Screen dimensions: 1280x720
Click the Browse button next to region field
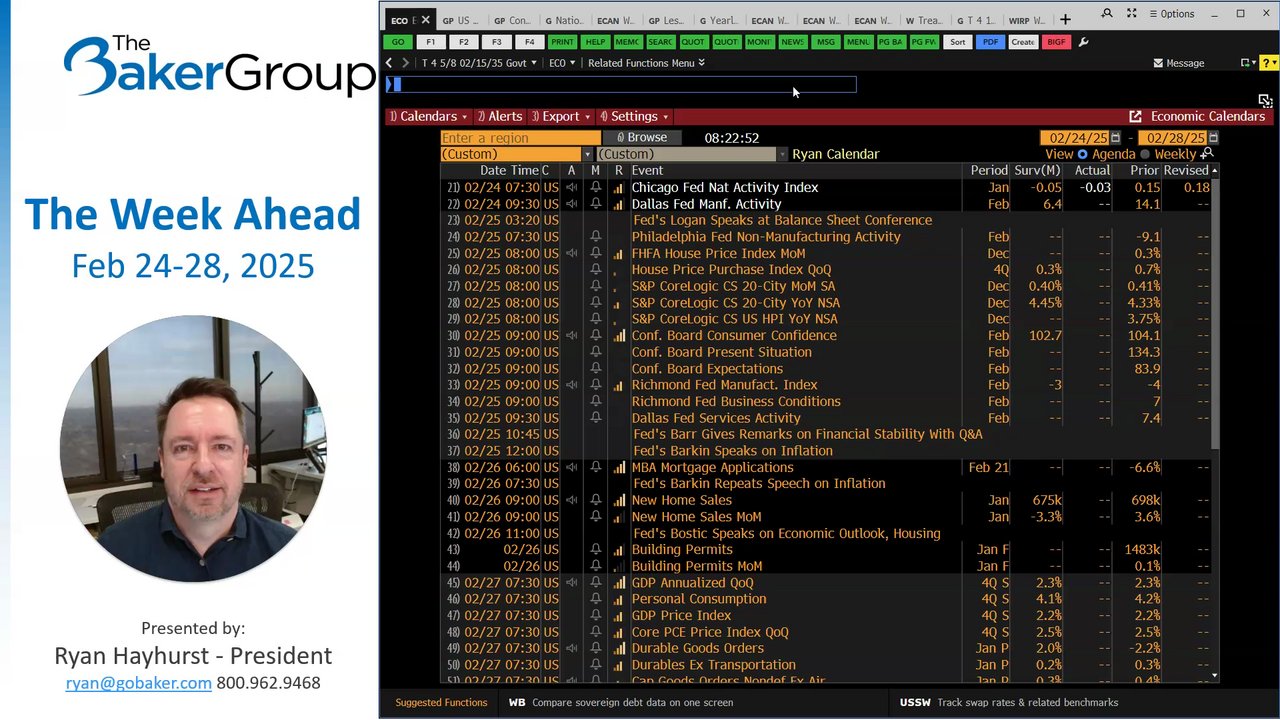coord(641,138)
